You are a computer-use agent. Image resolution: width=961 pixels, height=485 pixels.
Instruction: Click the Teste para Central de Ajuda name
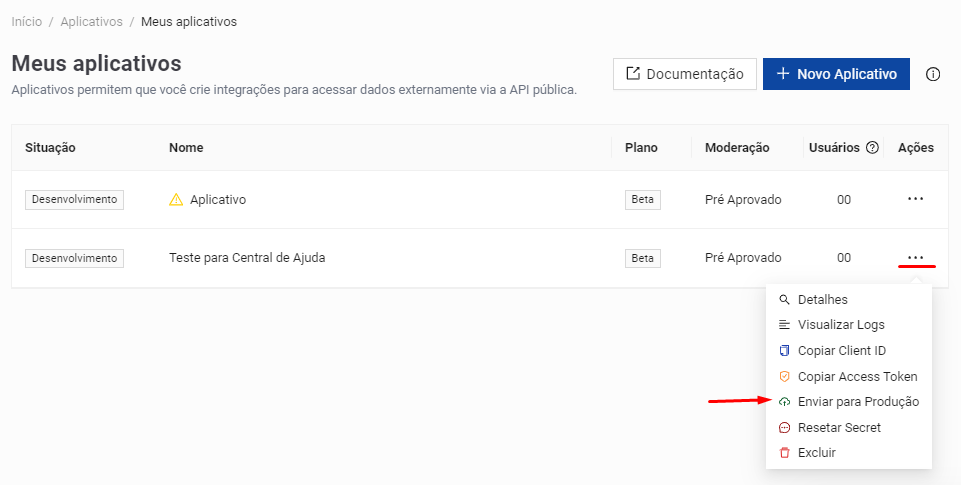click(x=247, y=258)
